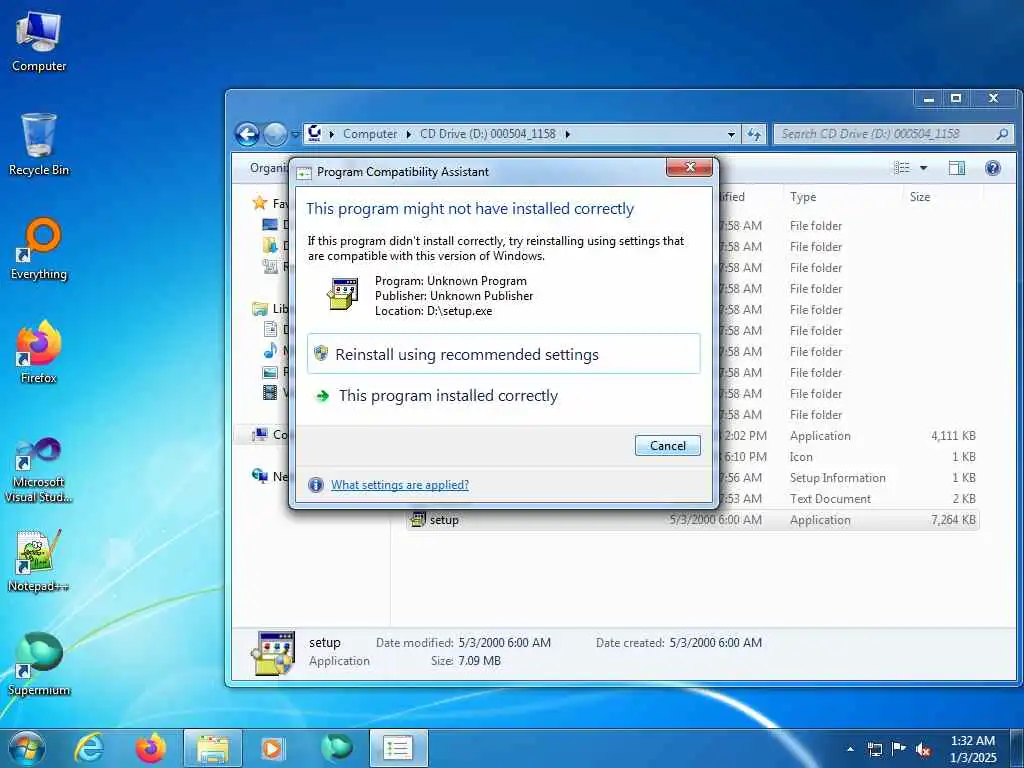Image resolution: width=1024 pixels, height=768 pixels.
Task: Open the Supermium desktop shortcut
Action: (39, 664)
